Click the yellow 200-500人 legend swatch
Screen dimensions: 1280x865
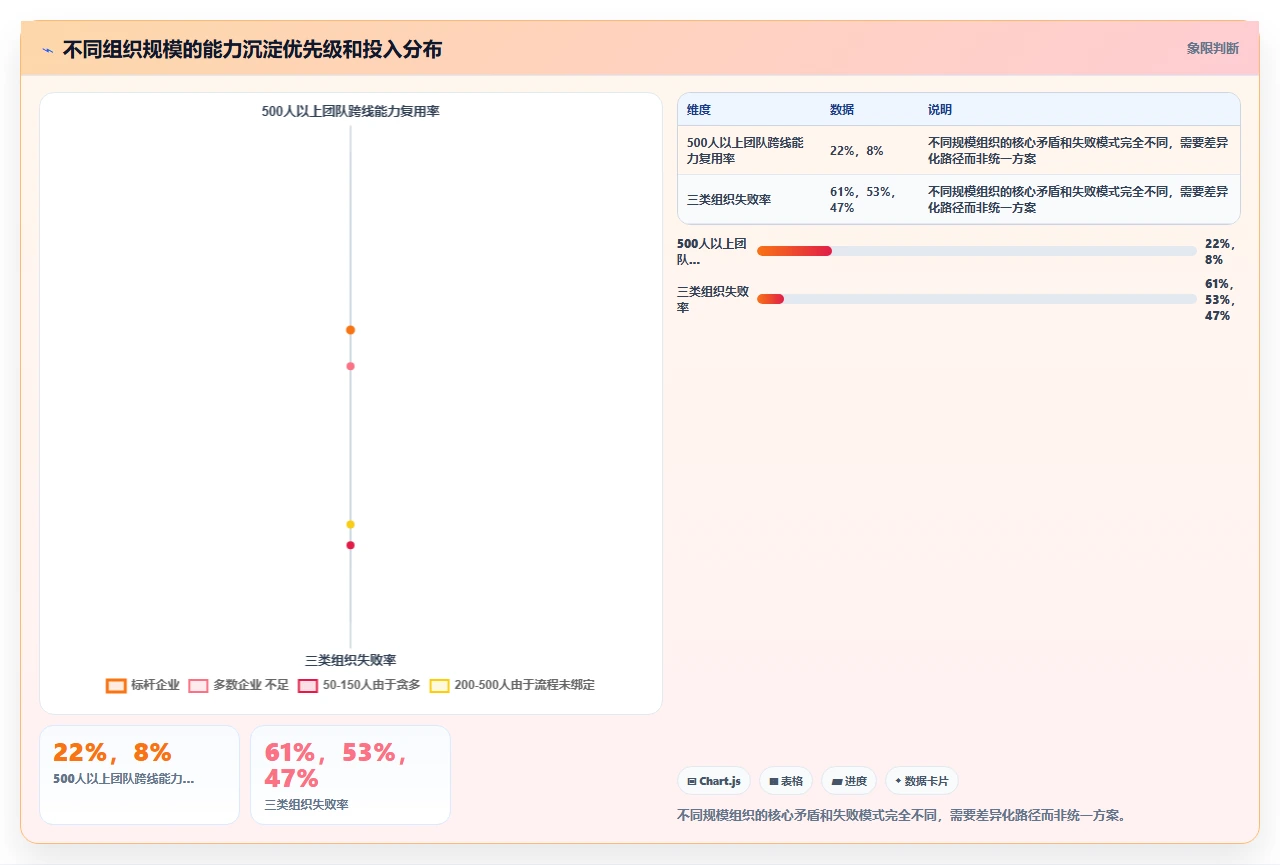click(439, 685)
